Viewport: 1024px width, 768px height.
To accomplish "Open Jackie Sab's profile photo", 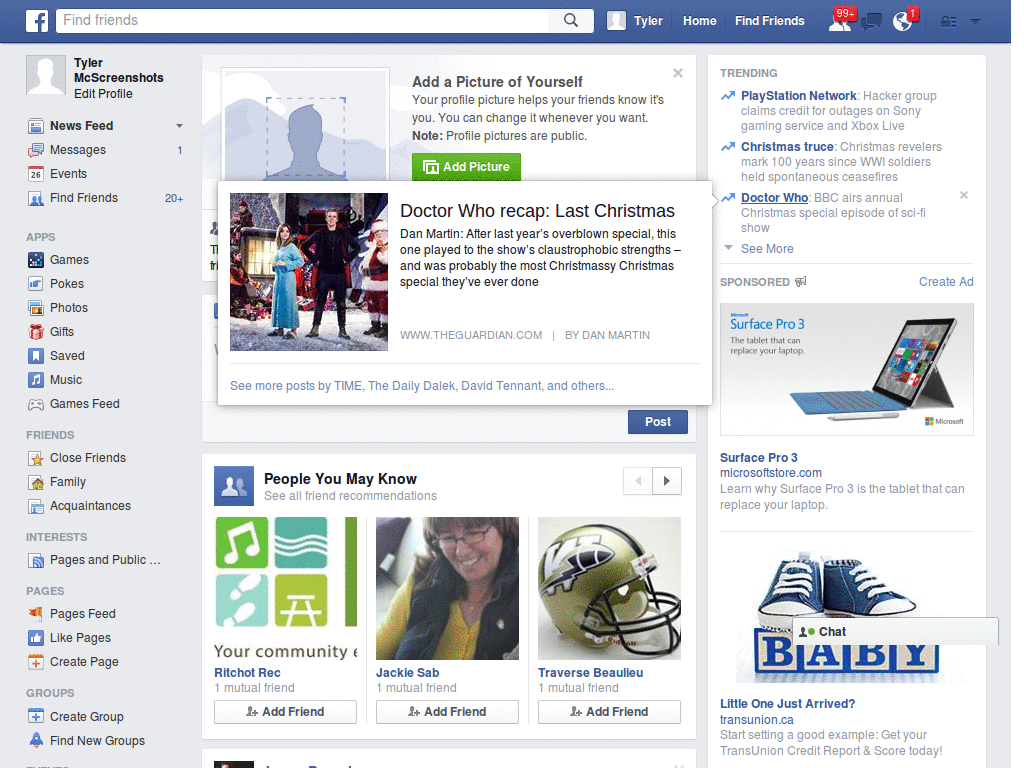I will coord(447,588).
